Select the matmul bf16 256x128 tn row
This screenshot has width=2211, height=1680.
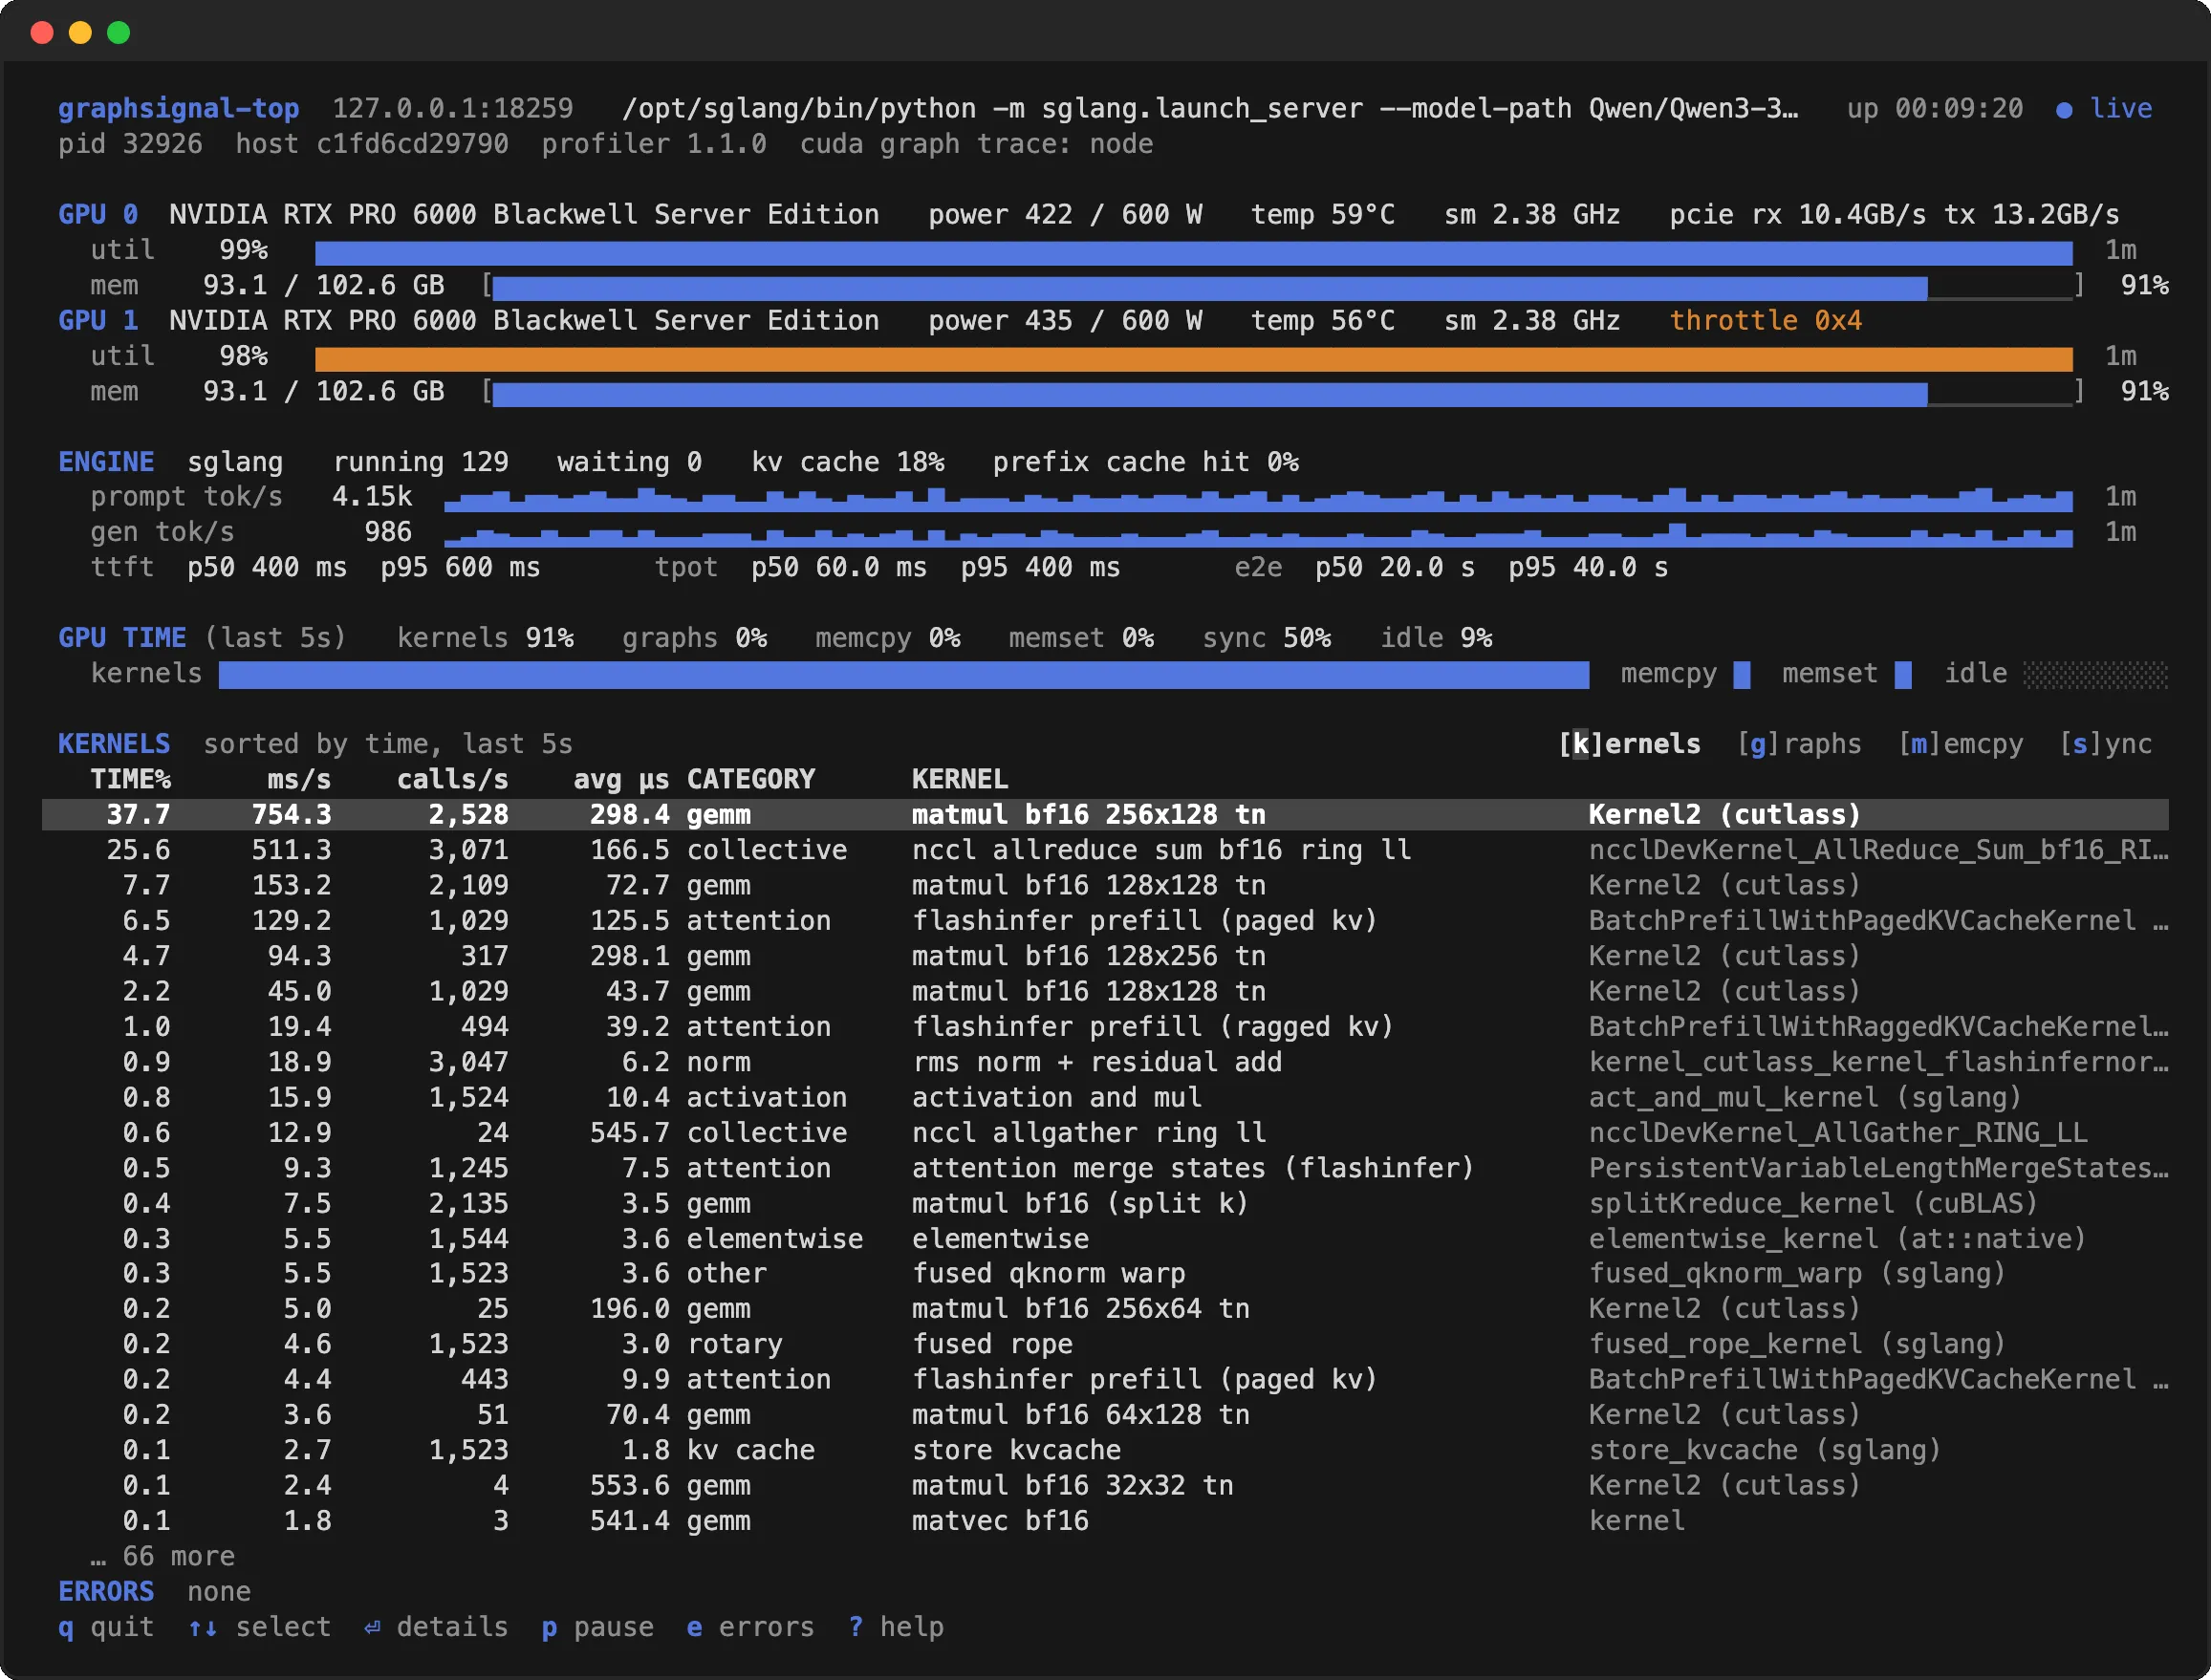click(x=1105, y=814)
